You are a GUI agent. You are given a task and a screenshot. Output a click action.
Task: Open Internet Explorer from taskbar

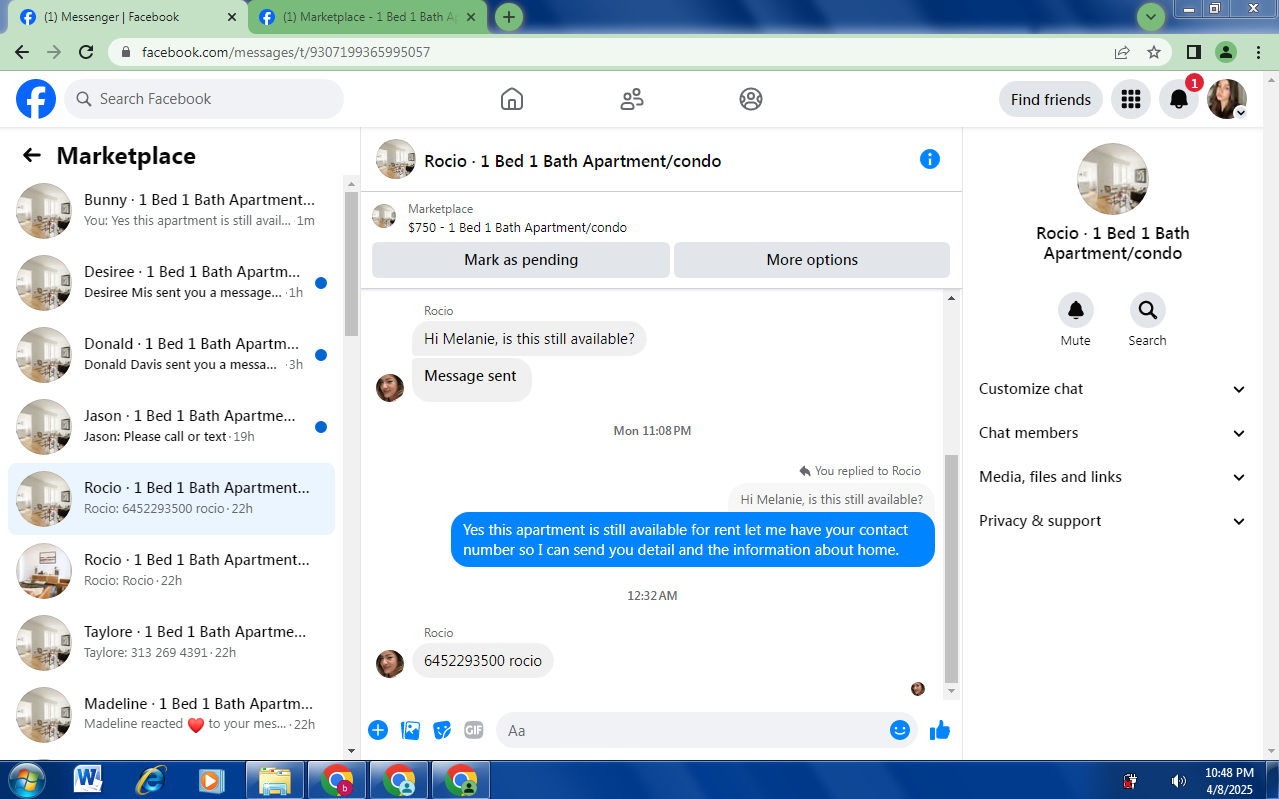[x=150, y=780]
